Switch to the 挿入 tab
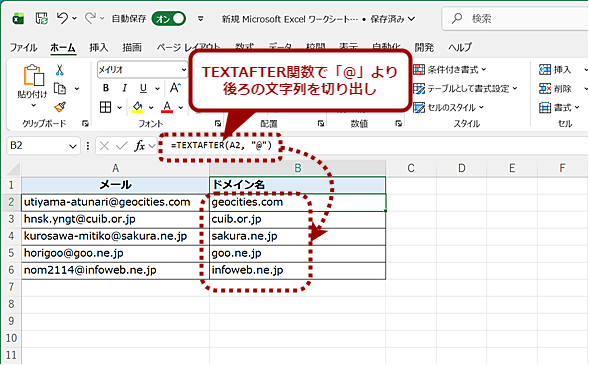Image resolution: width=589 pixels, height=365 pixels. pyautogui.click(x=99, y=47)
